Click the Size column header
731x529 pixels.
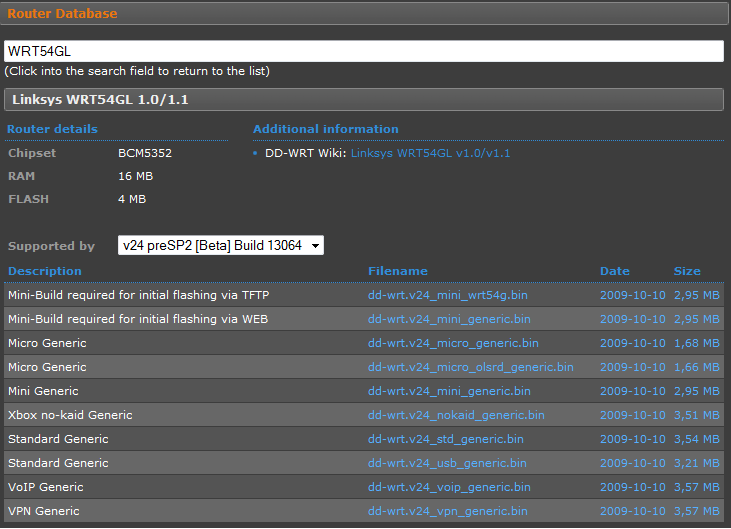coord(686,271)
